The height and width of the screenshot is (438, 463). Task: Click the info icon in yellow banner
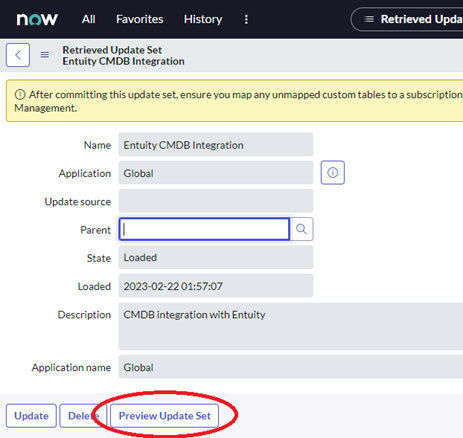pos(20,95)
